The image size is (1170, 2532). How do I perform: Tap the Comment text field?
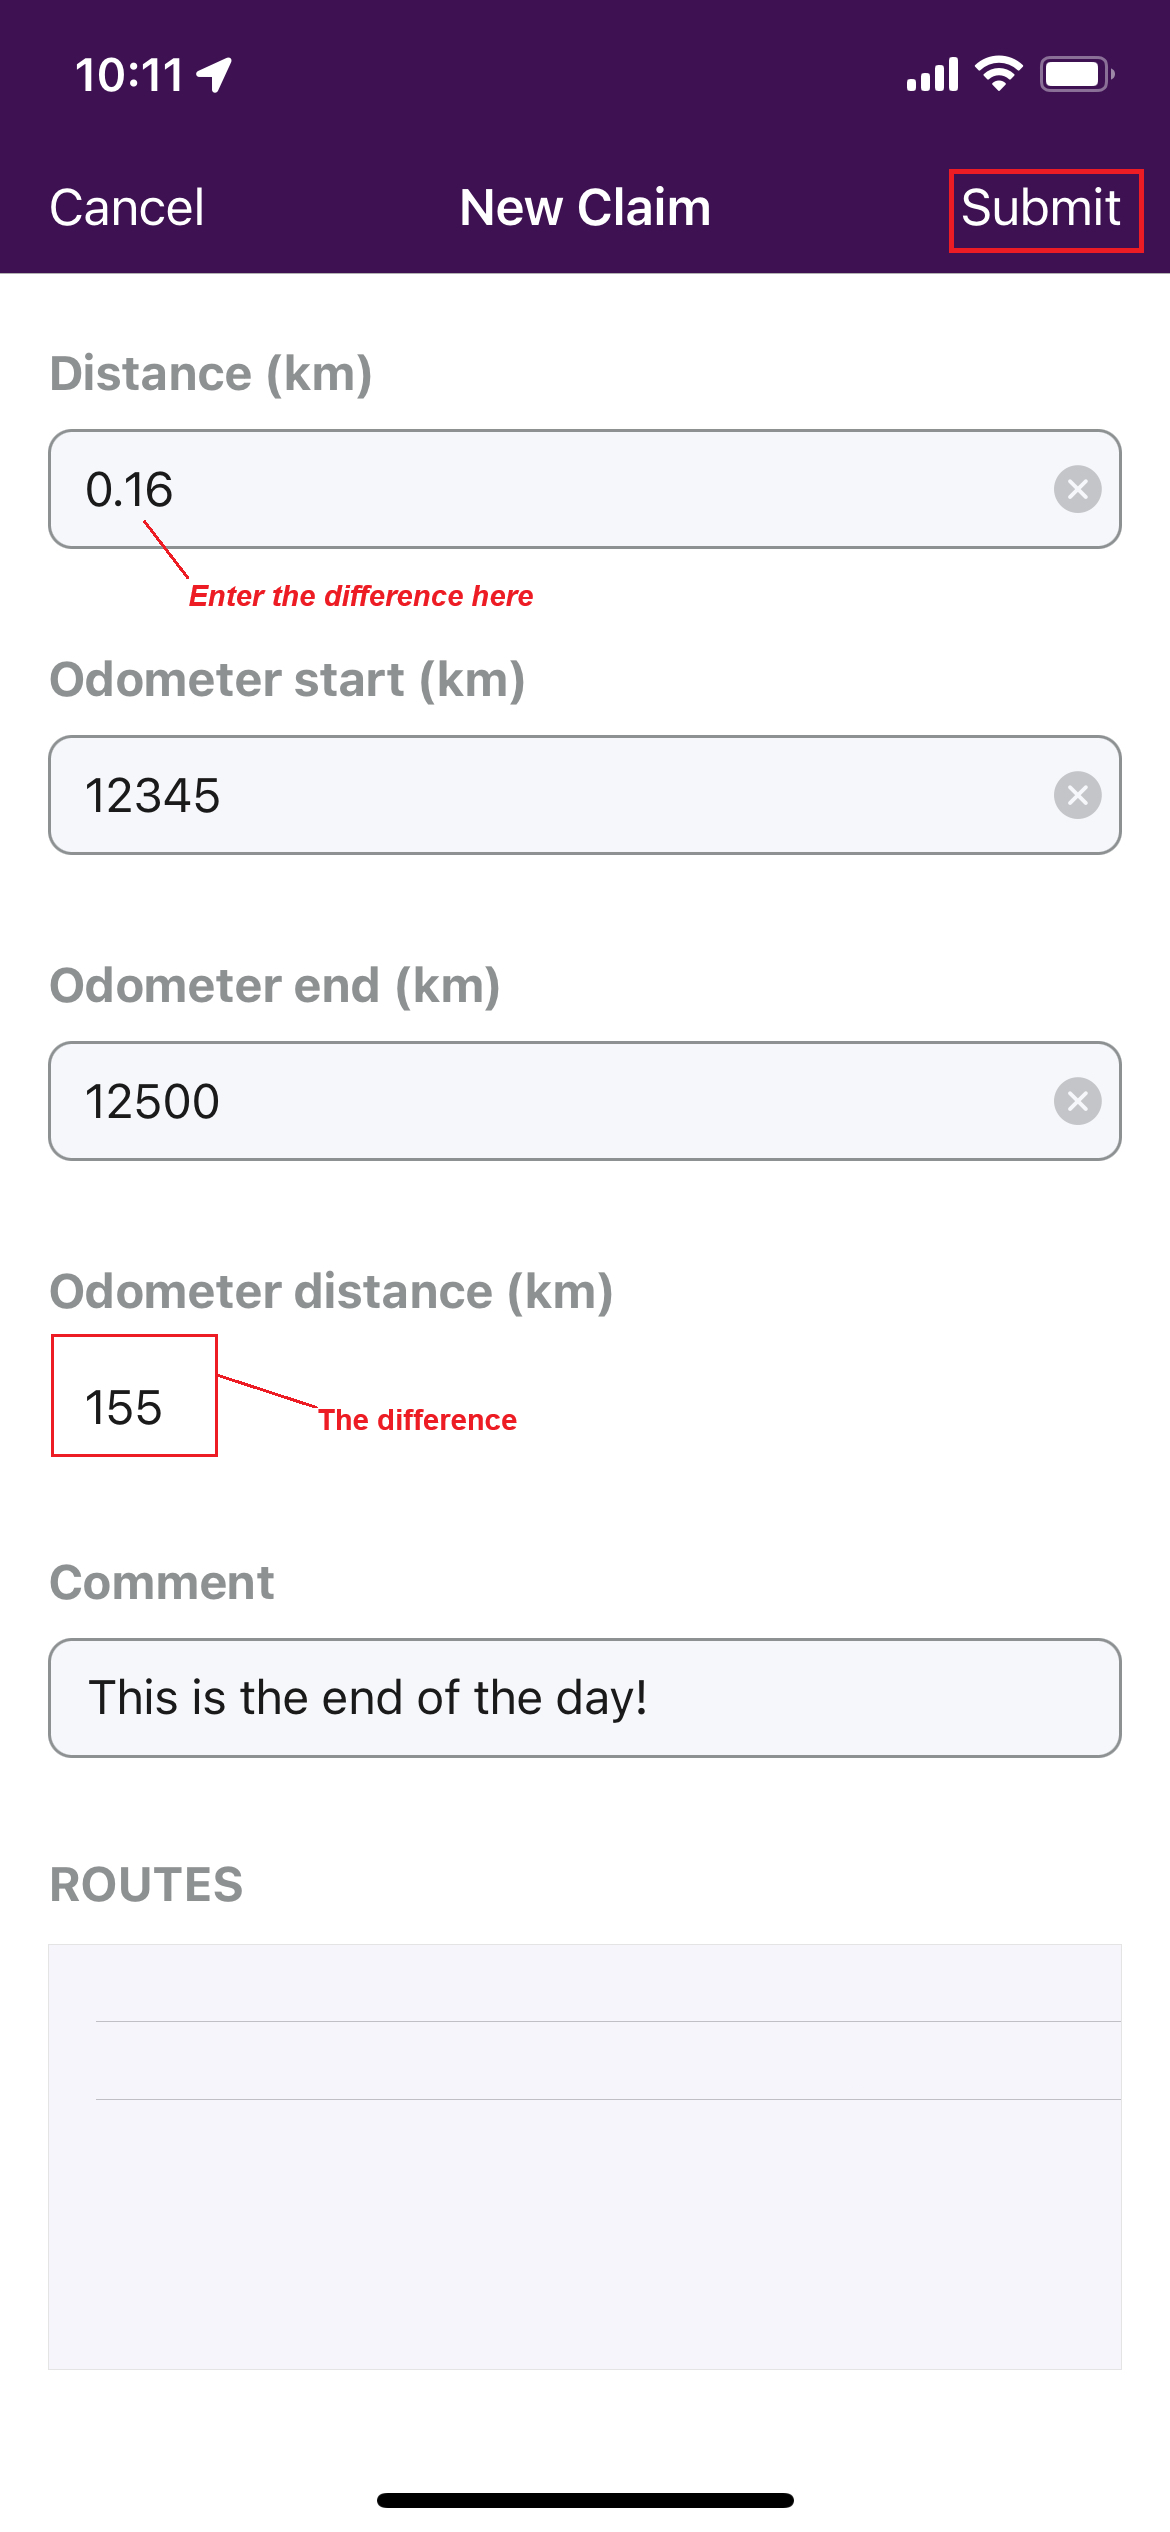584,1697
